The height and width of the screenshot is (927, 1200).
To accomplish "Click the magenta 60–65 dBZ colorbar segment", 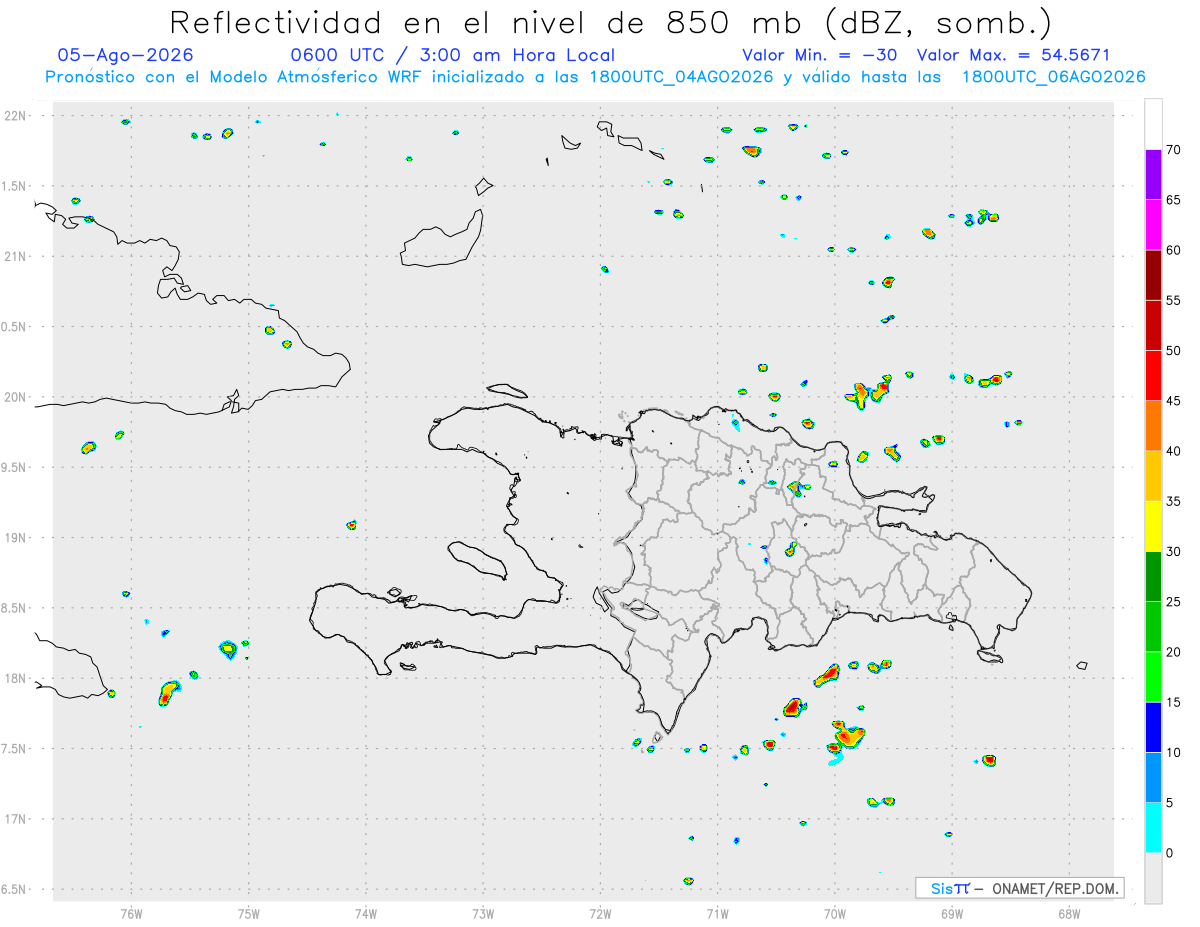I will coord(1153,224).
